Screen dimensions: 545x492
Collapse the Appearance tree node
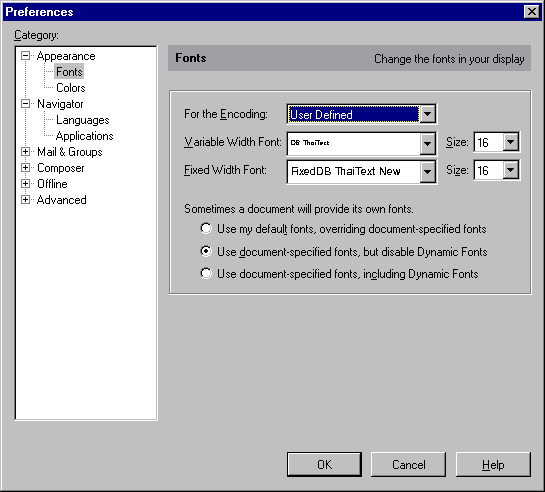(25, 56)
